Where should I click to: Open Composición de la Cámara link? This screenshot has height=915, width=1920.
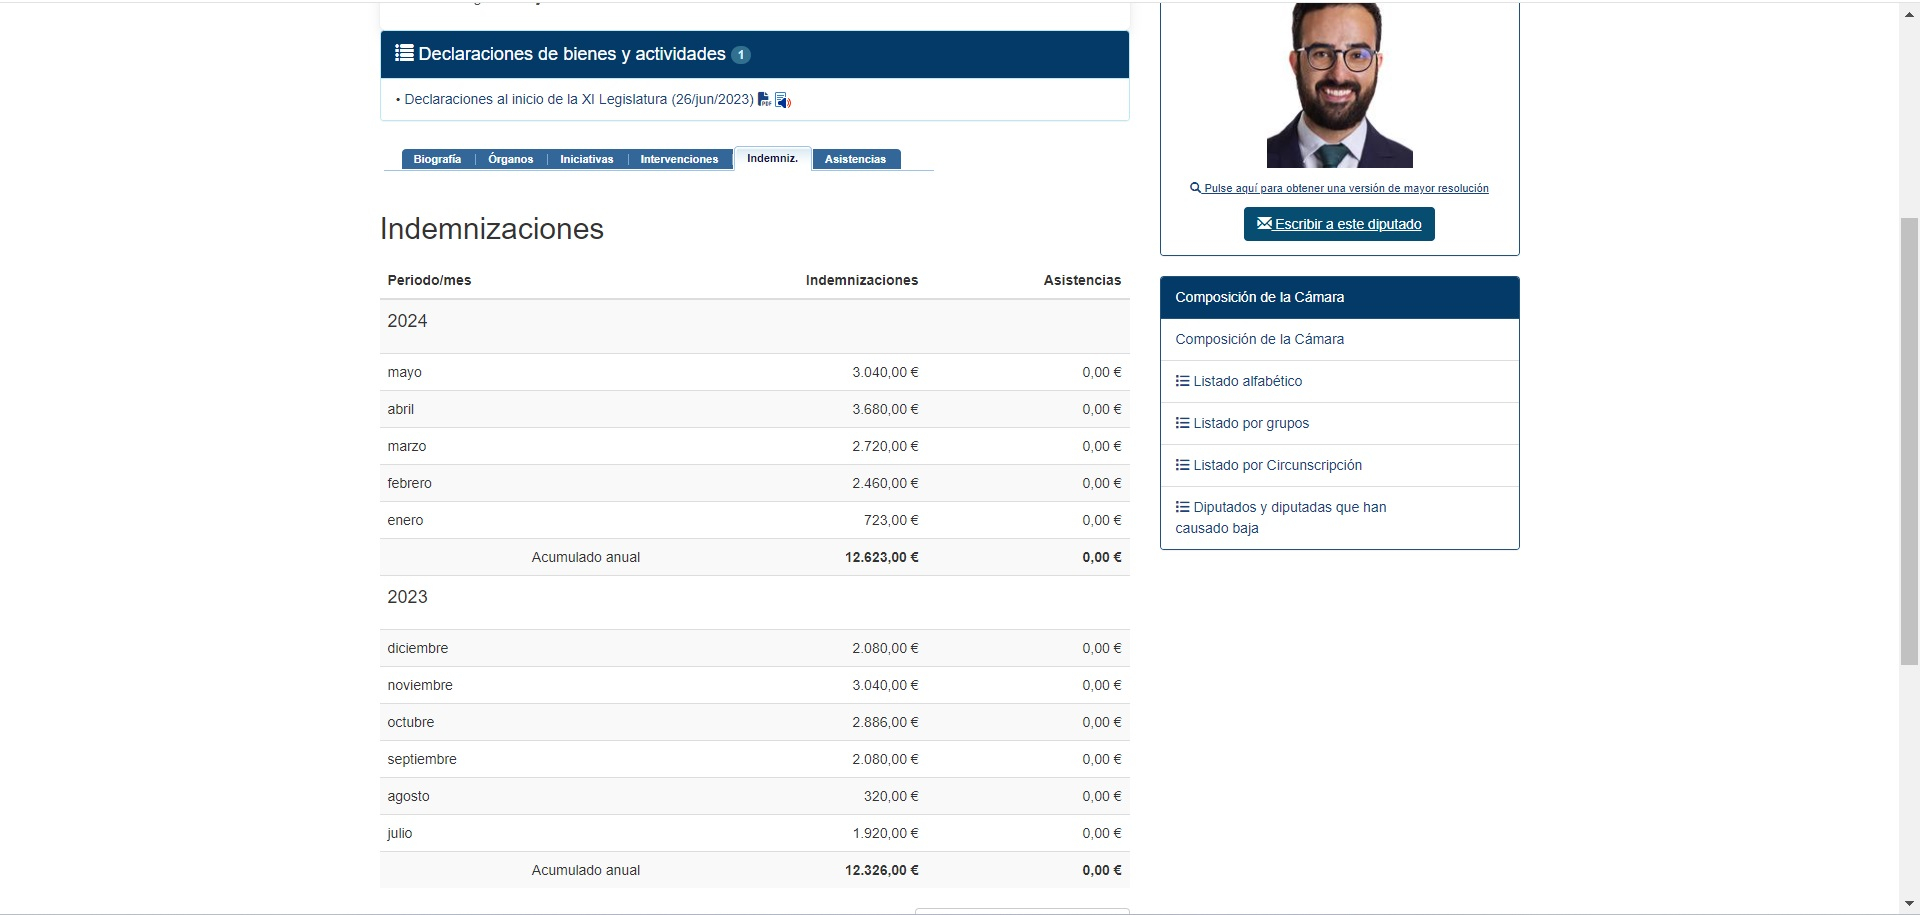(x=1259, y=339)
